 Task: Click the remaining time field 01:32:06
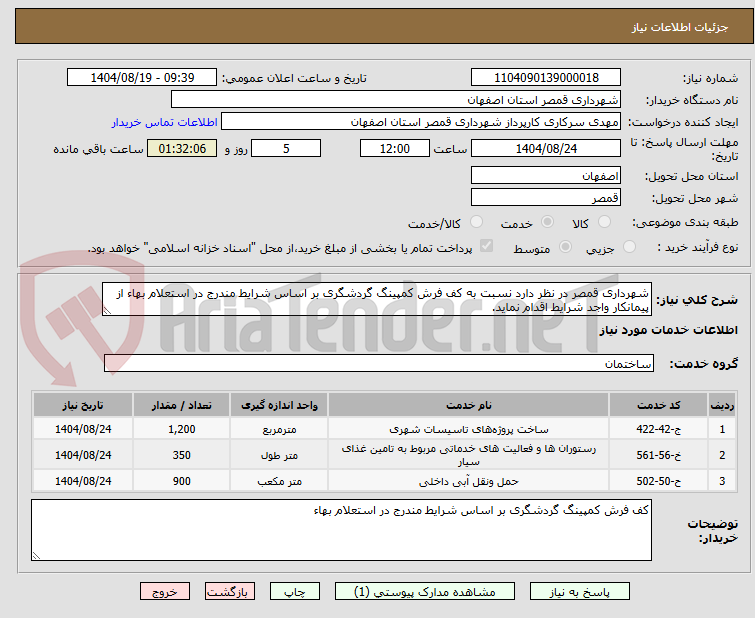pyautogui.click(x=182, y=148)
